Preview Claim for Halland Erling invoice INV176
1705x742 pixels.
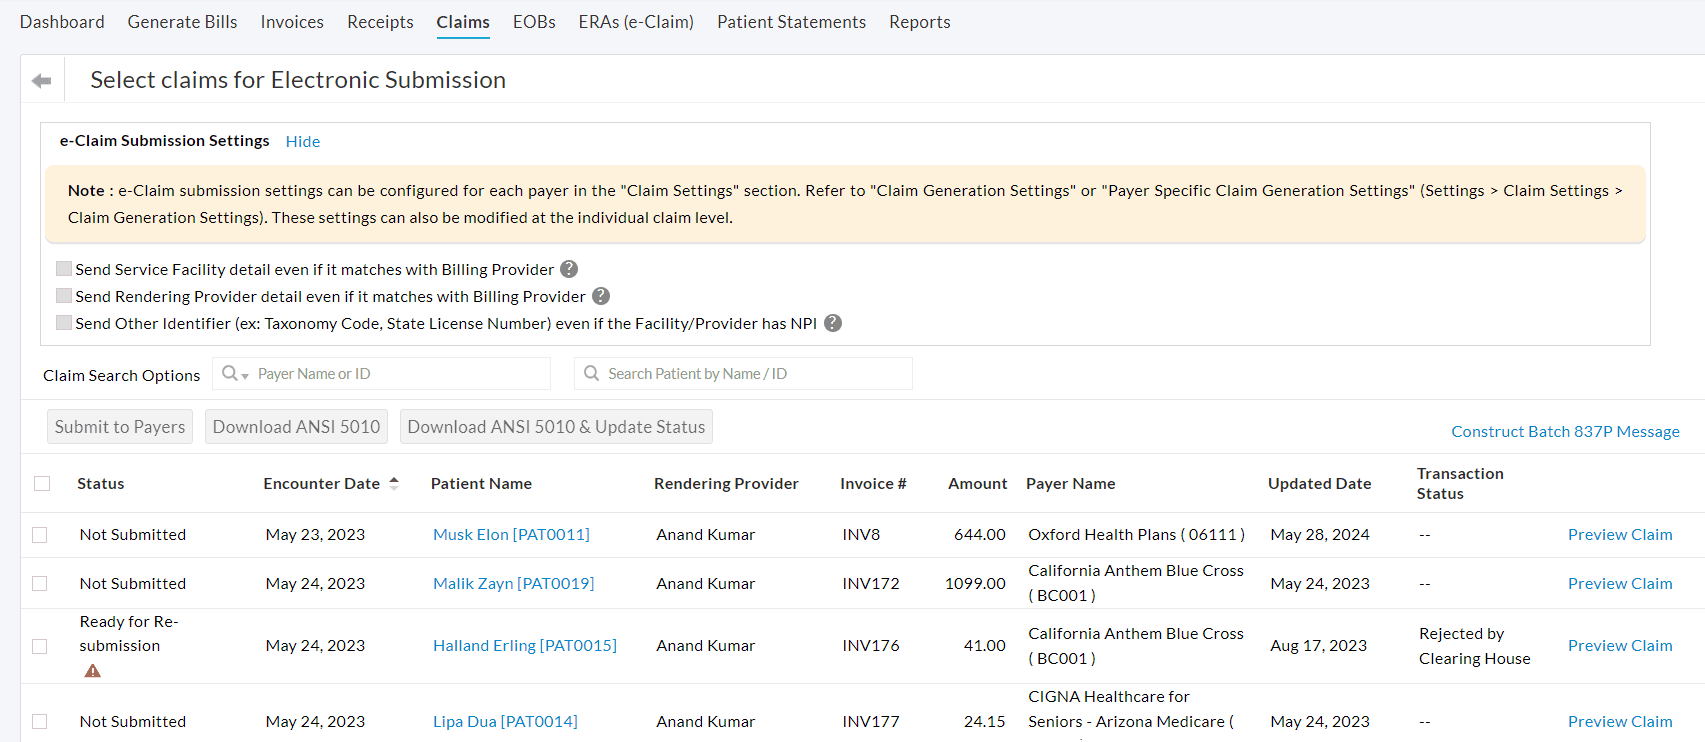click(1619, 646)
